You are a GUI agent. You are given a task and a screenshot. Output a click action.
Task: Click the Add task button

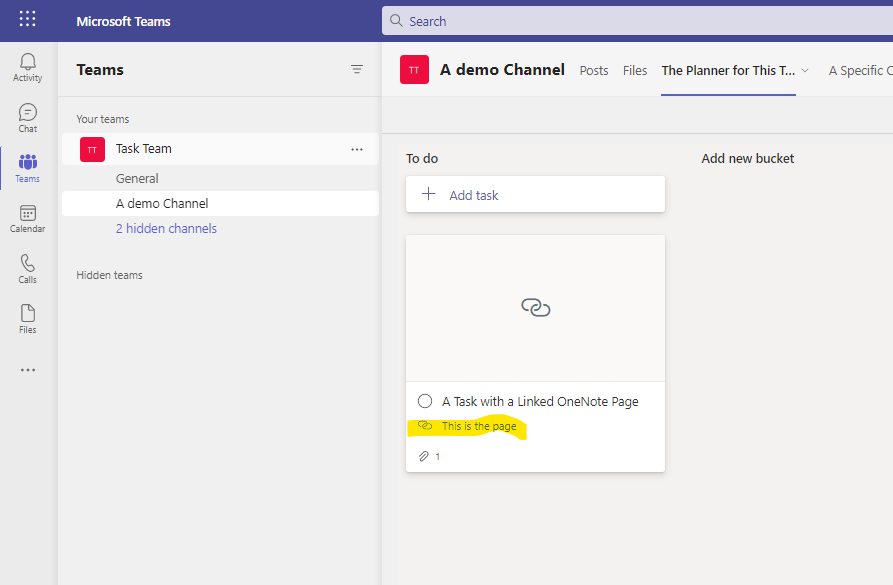(535, 194)
